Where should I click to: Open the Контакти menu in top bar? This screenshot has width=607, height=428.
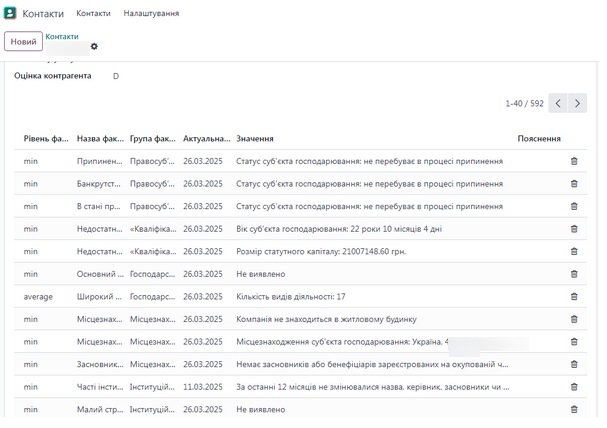(x=93, y=14)
